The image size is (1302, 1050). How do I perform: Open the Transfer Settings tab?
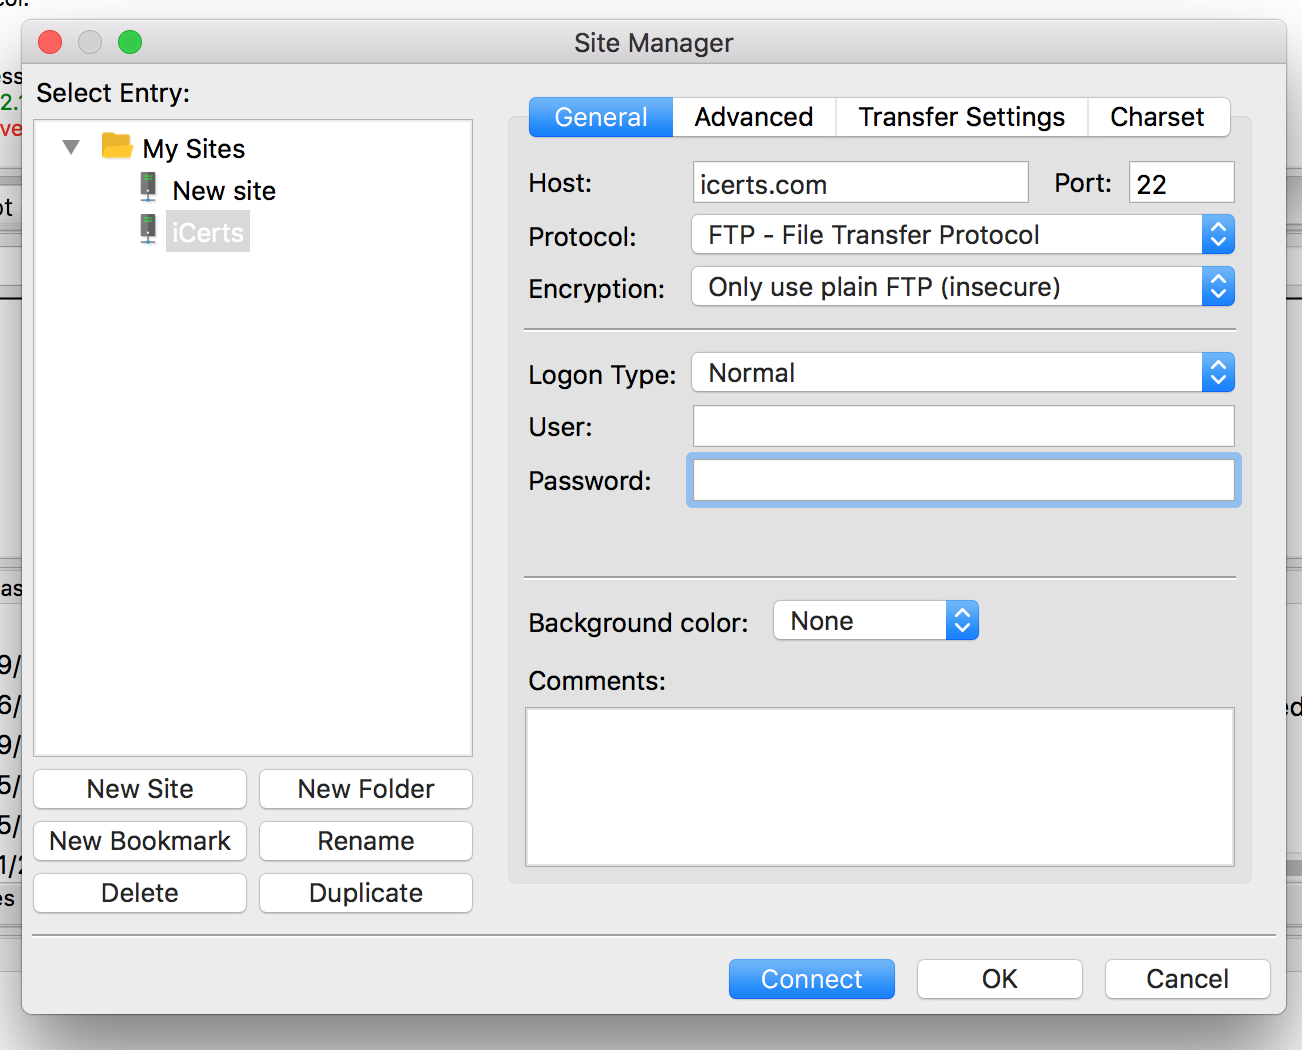pyautogui.click(x=961, y=117)
